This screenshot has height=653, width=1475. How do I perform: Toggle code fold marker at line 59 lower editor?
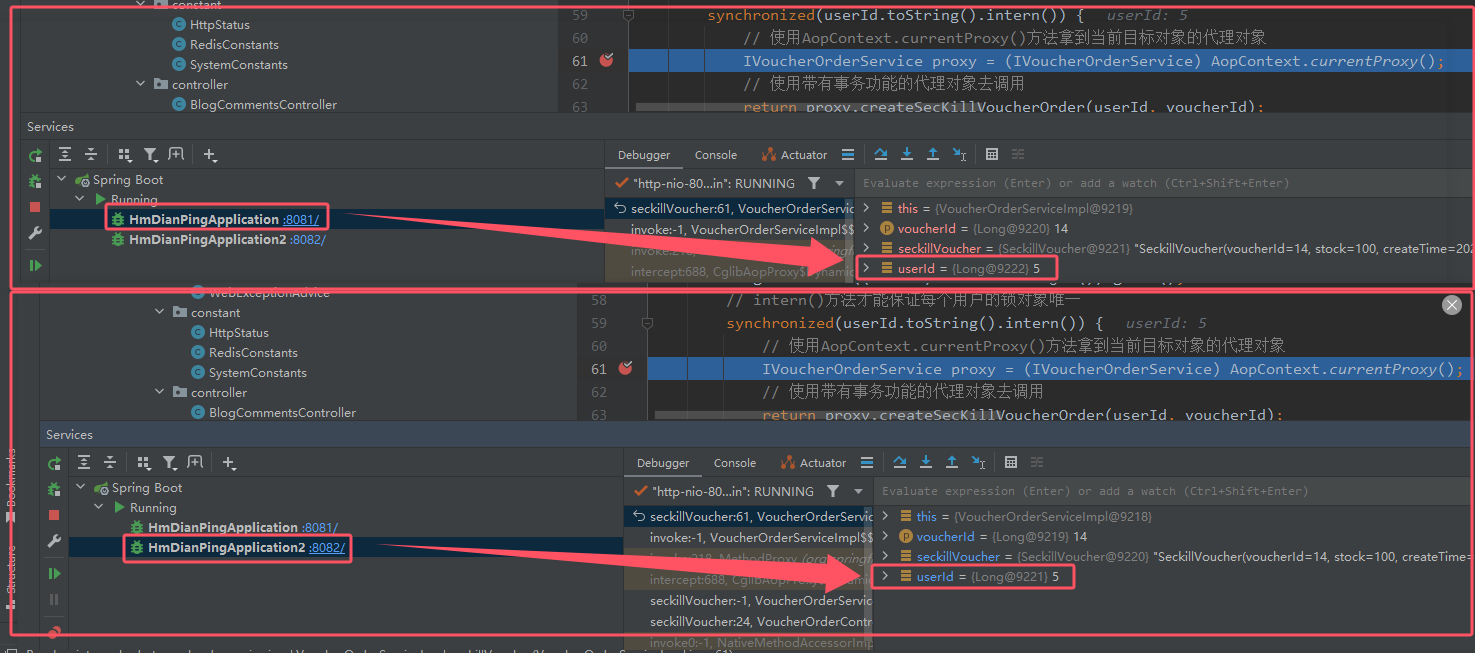tap(647, 324)
